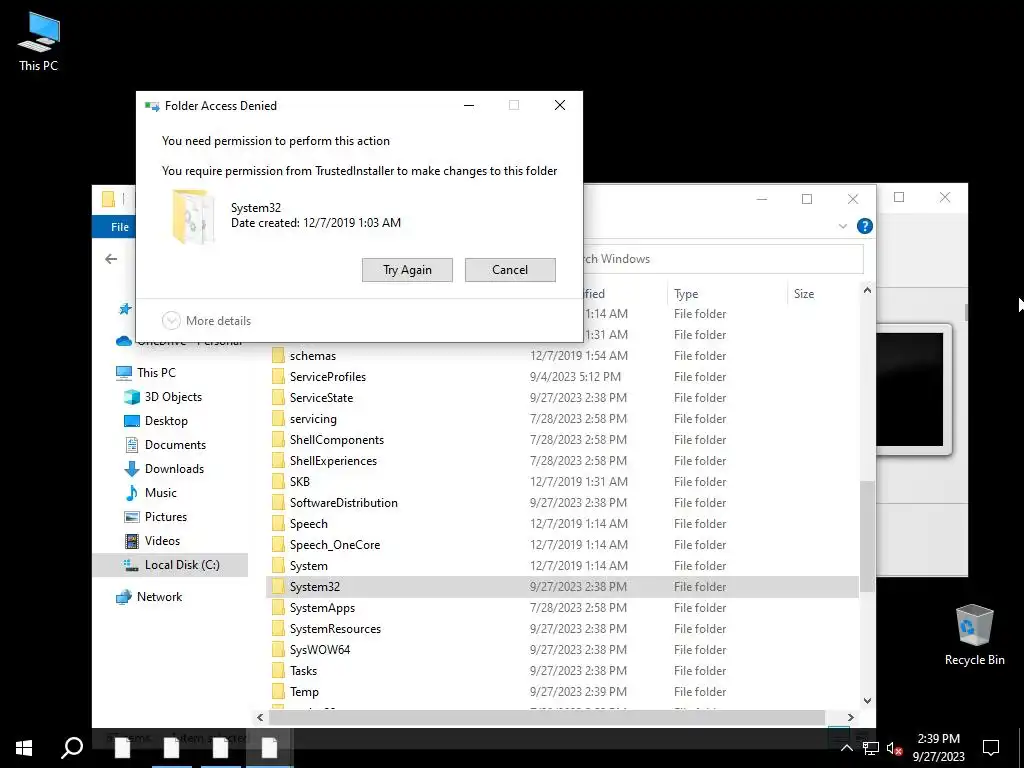Click the Temp folder icon
1024x768 pixels.
coord(278,692)
